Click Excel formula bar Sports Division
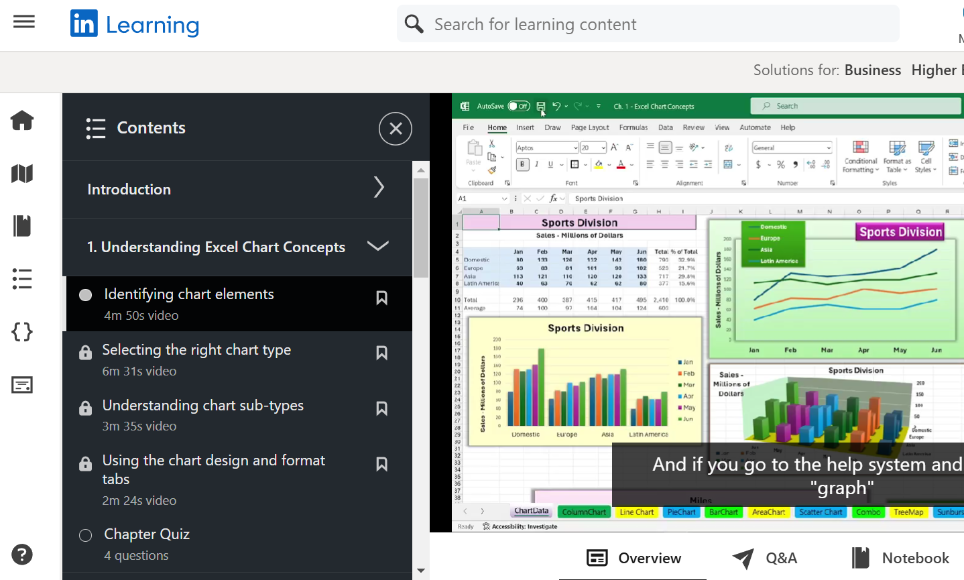The image size is (964, 580). [x=599, y=199]
